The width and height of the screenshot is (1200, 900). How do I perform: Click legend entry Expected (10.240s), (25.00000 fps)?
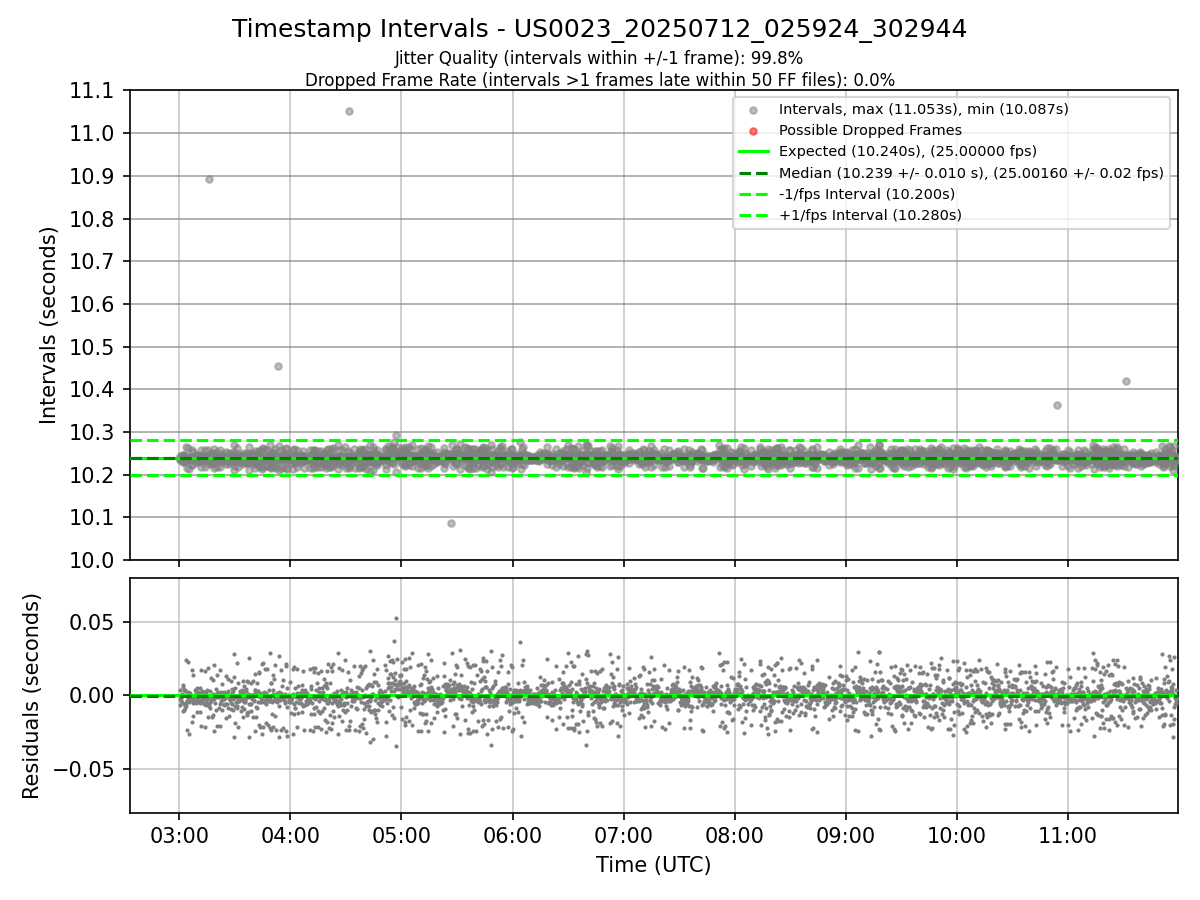[907, 151]
